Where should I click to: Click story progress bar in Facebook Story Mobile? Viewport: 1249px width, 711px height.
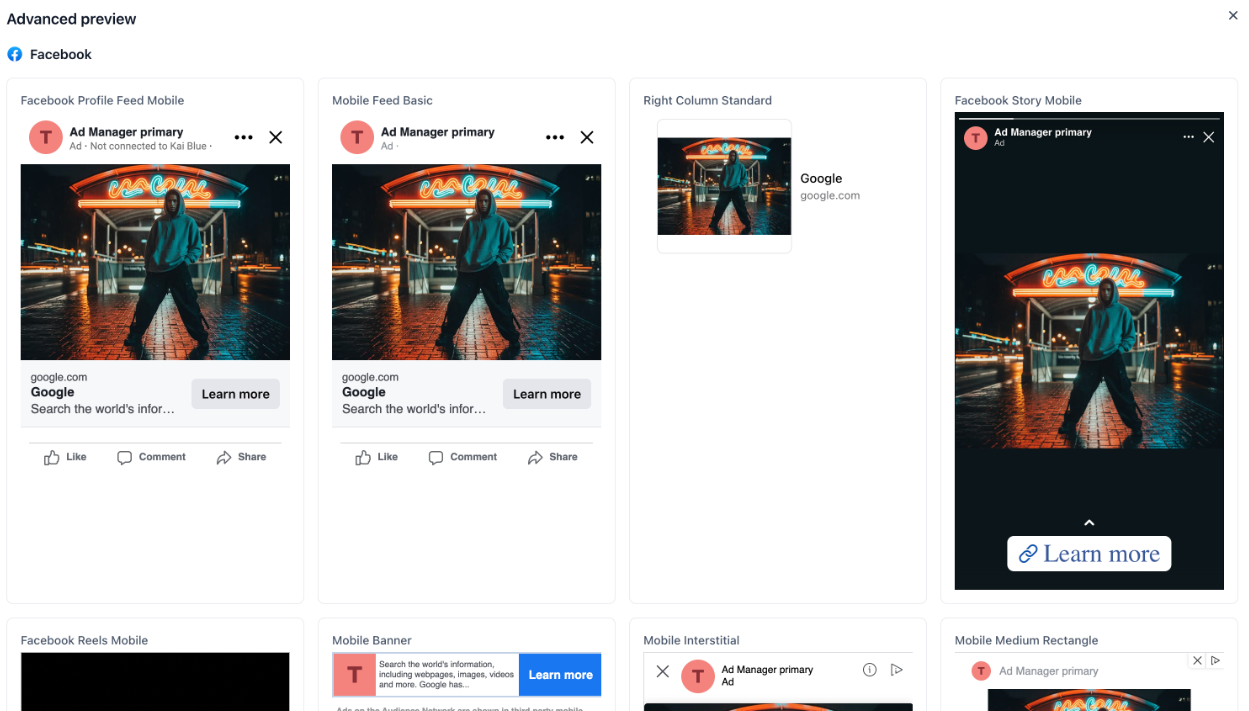point(1089,118)
